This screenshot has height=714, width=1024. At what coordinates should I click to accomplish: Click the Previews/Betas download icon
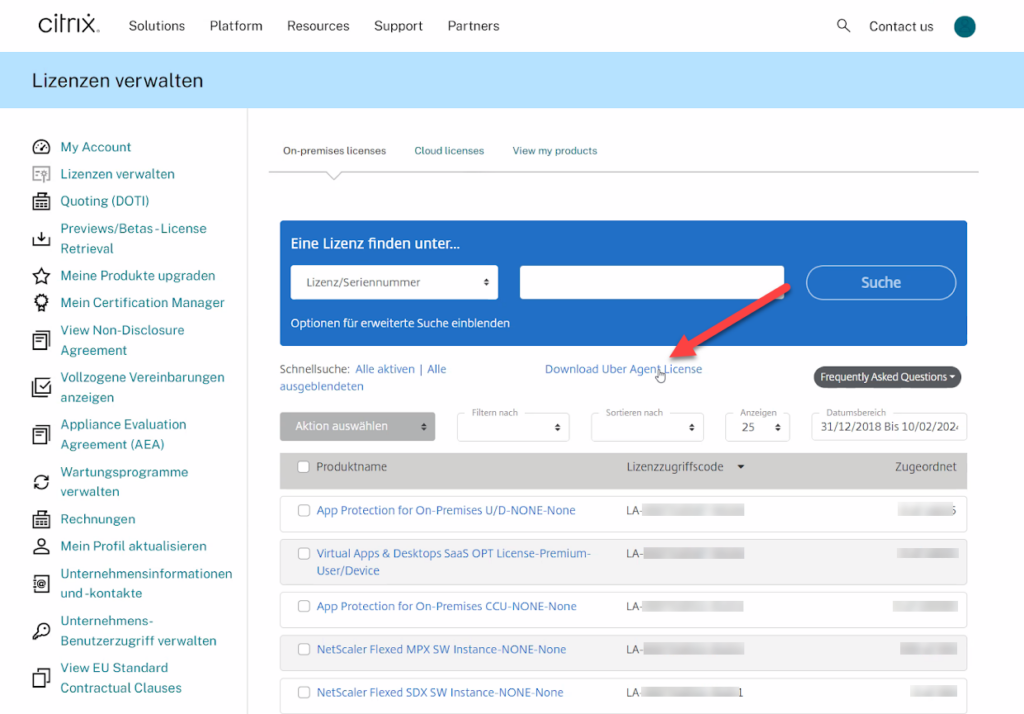(x=41, y=239)
